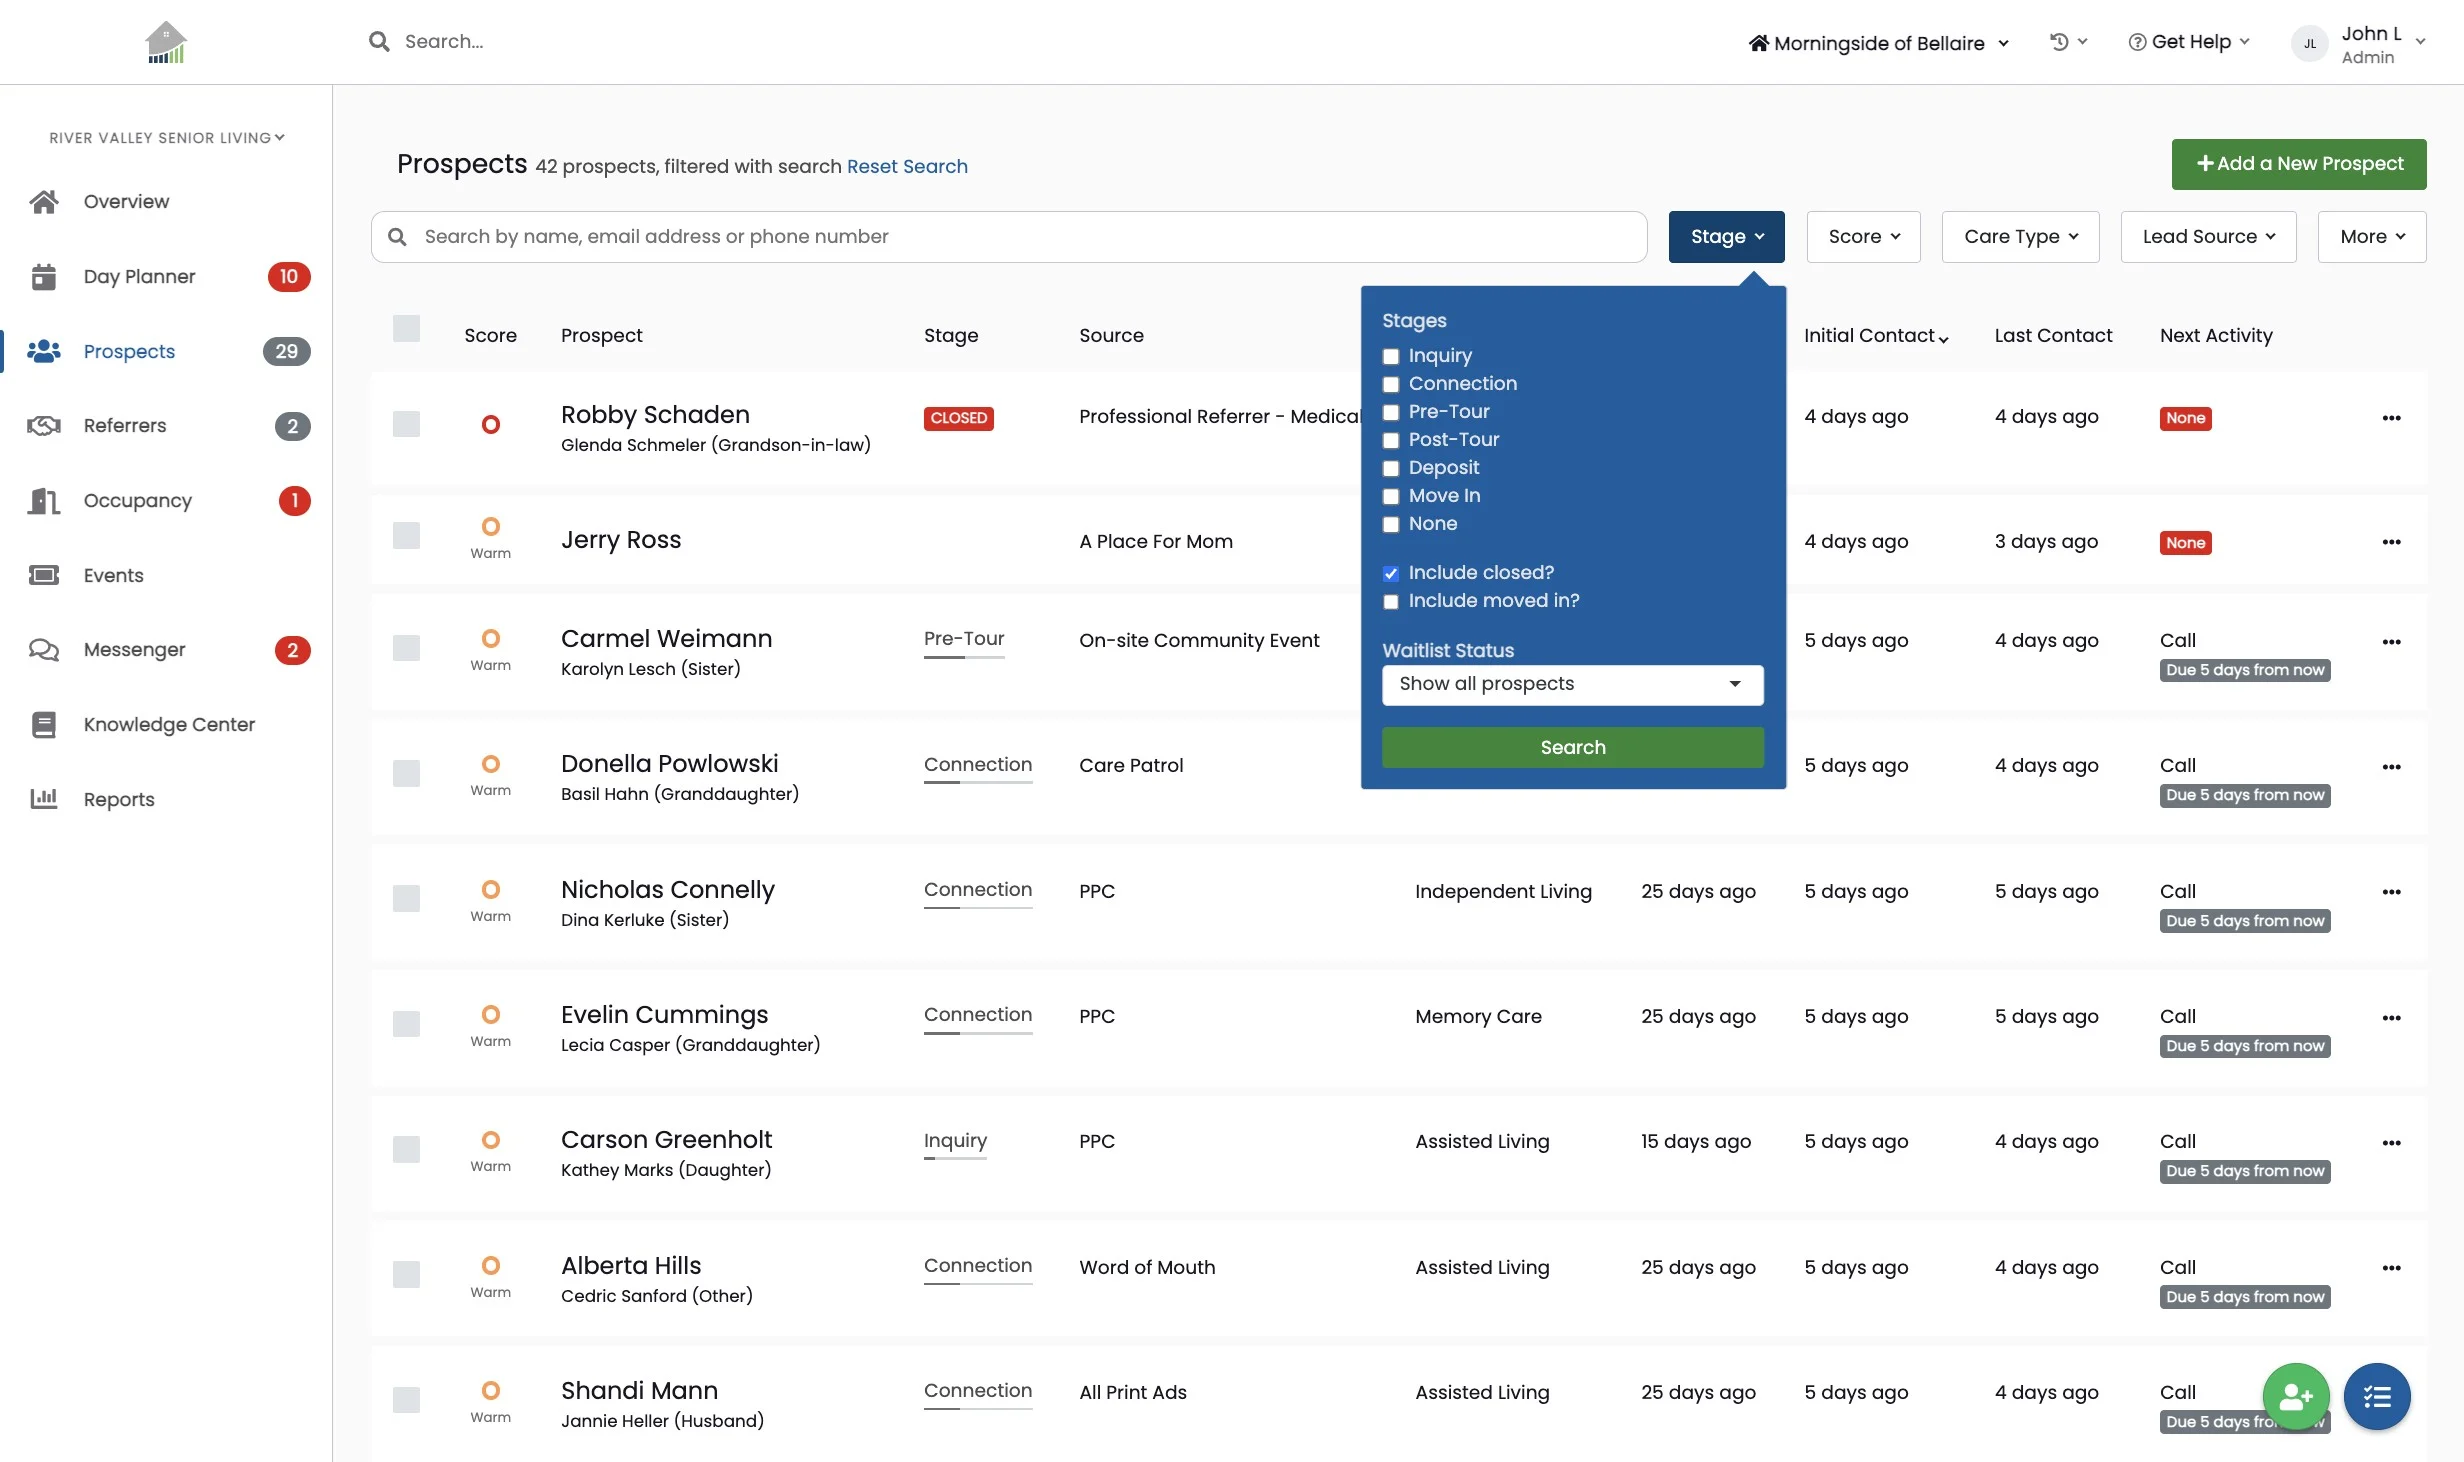Open Robby Schaden's prospect profile

(x=655, y=414)
